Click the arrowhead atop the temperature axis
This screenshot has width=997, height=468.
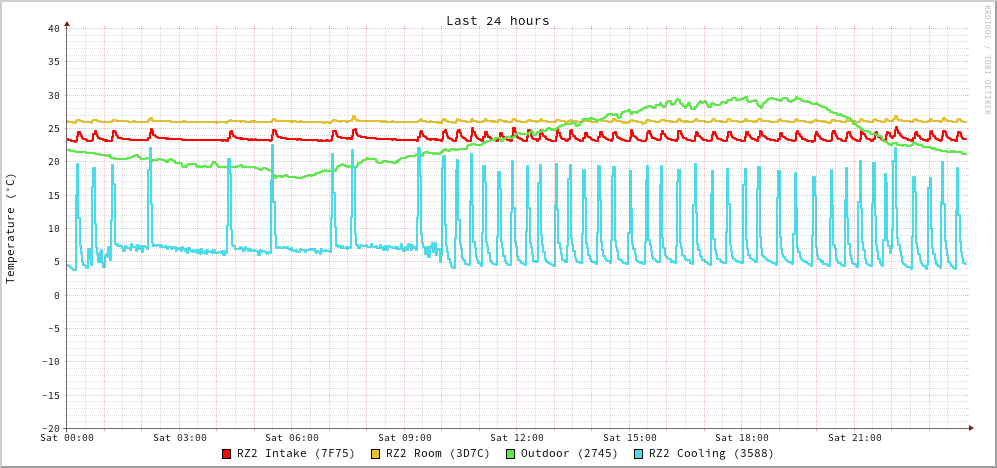(x=67, y=23)
